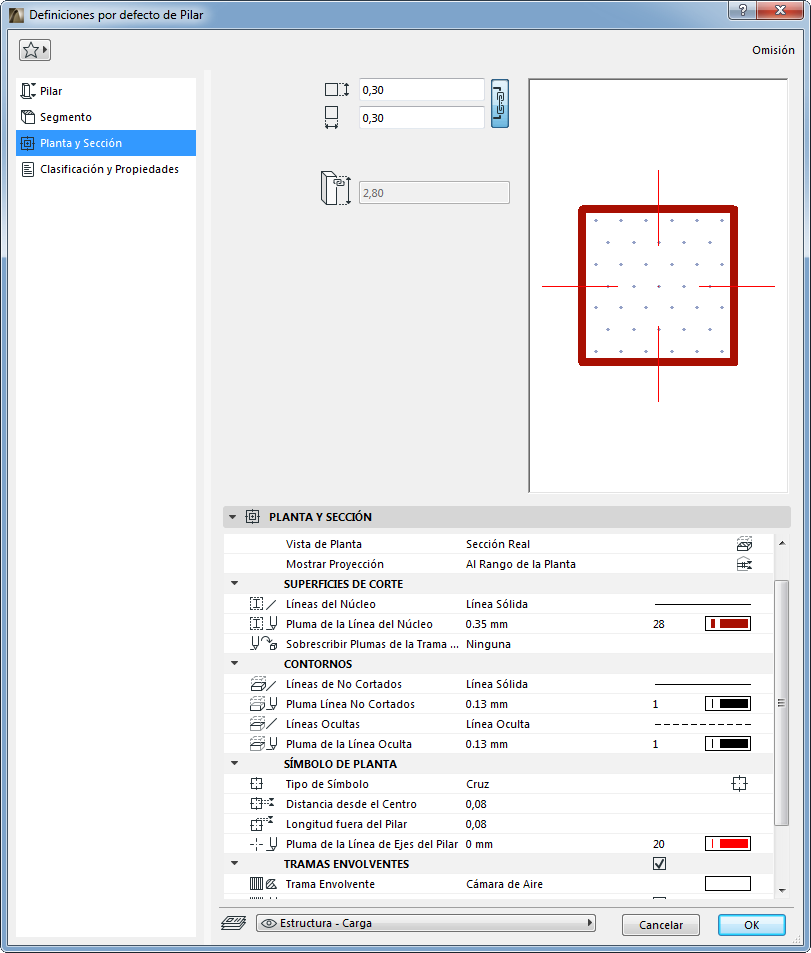Collapse the PLANTA Y SECCIÓN panel
Viewport: 811px width, 953px height.
pyautogui.click(x=232, y=517)
